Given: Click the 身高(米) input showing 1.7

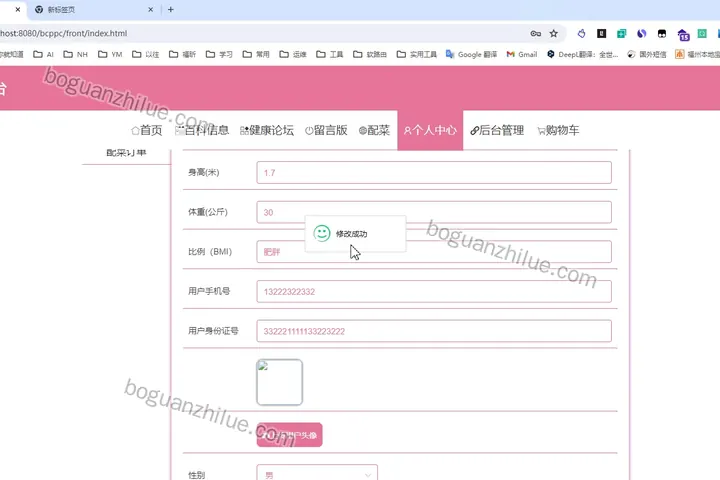Looking at the screenshot, I should (x=434, y=173).
